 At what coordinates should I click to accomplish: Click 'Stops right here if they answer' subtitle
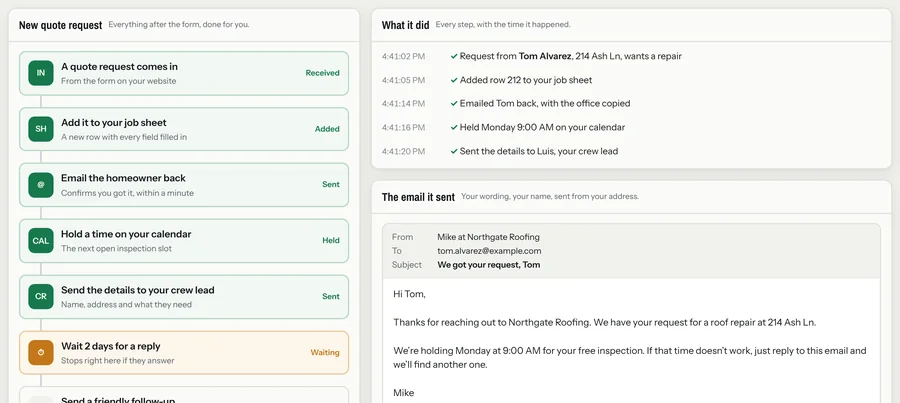click(x=118, y=361)
